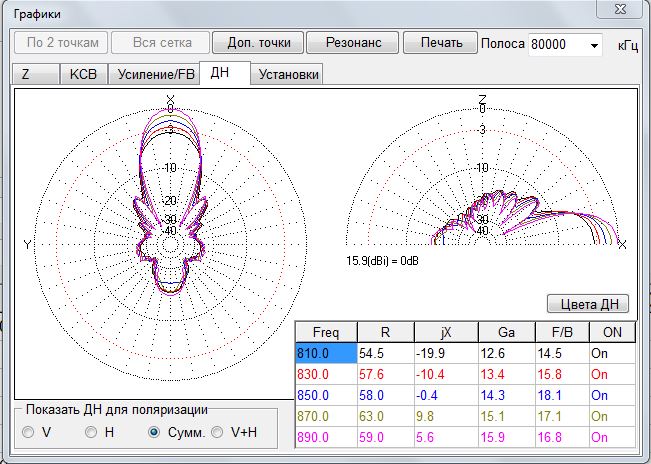
Task: Select the H polarization radio button
Action: click(x=91, y=432)
